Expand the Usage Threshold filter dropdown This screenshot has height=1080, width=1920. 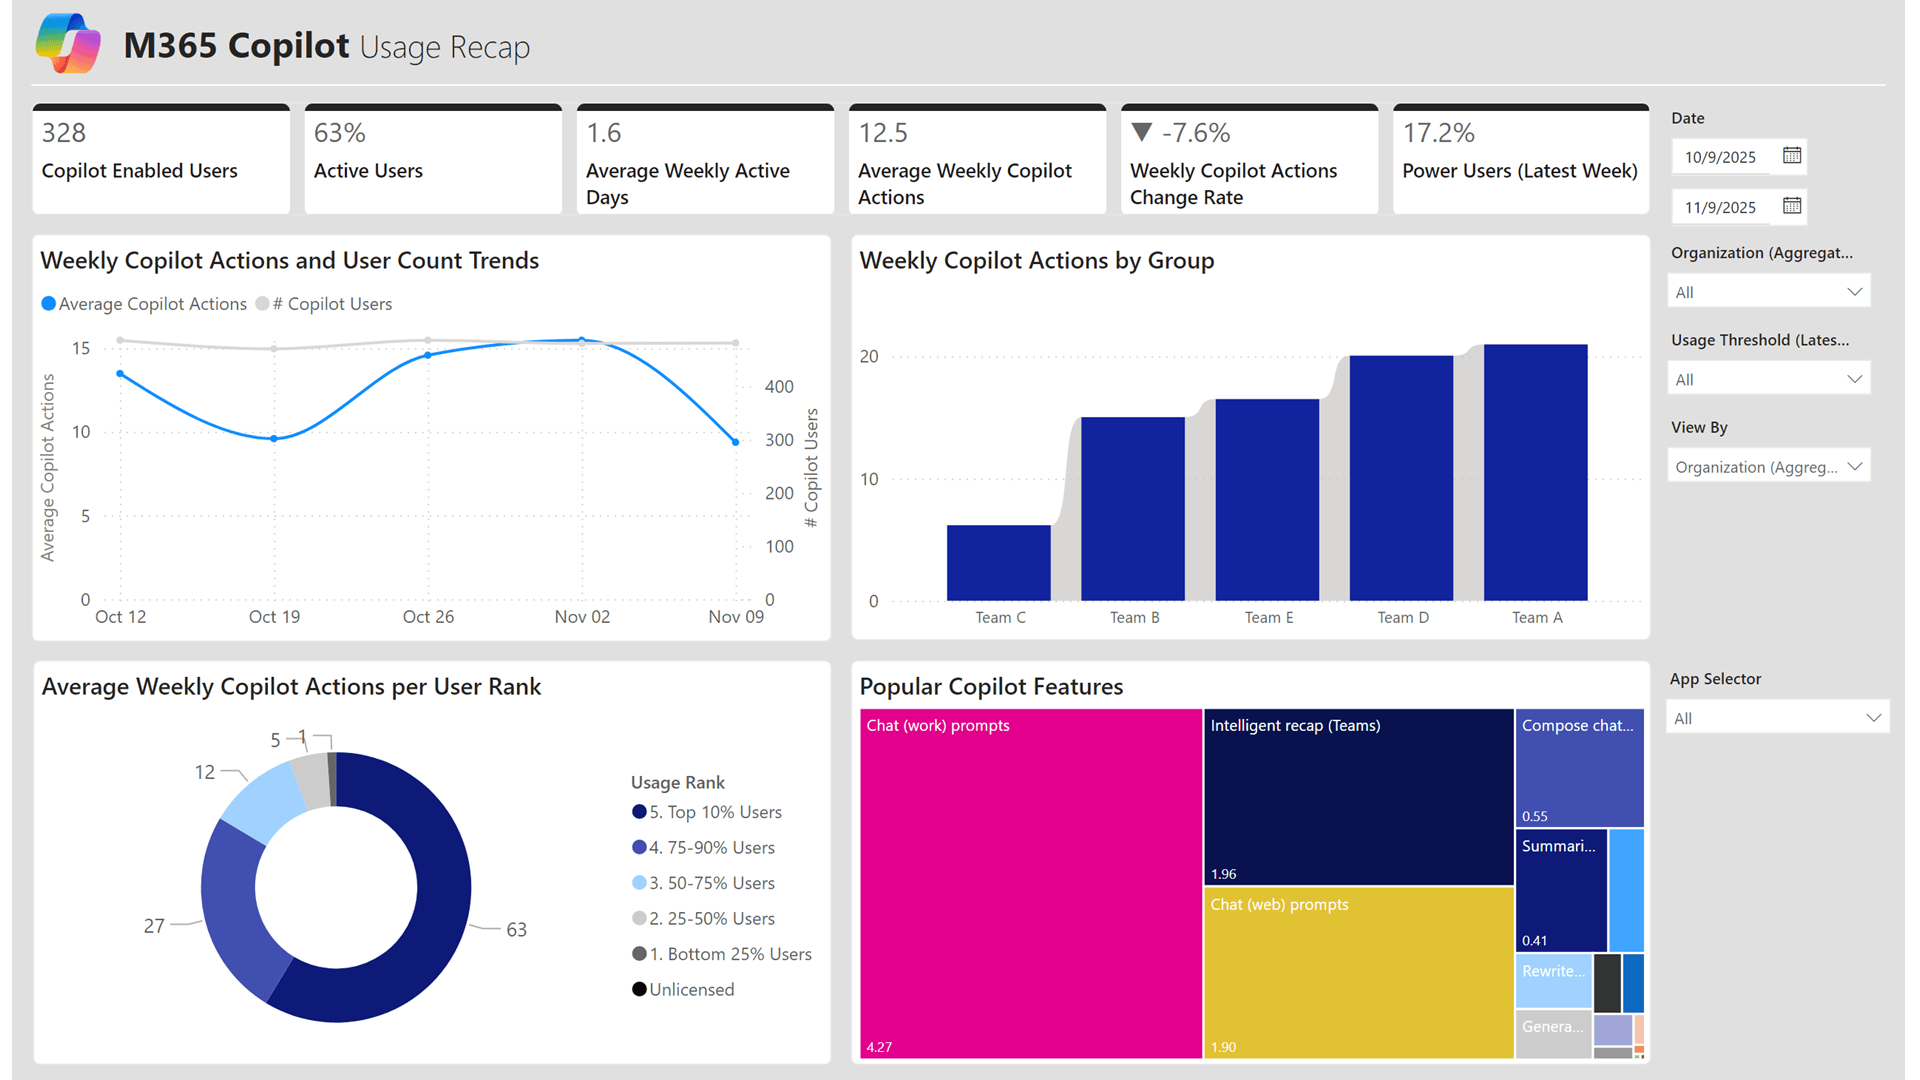coord(1768,378)
